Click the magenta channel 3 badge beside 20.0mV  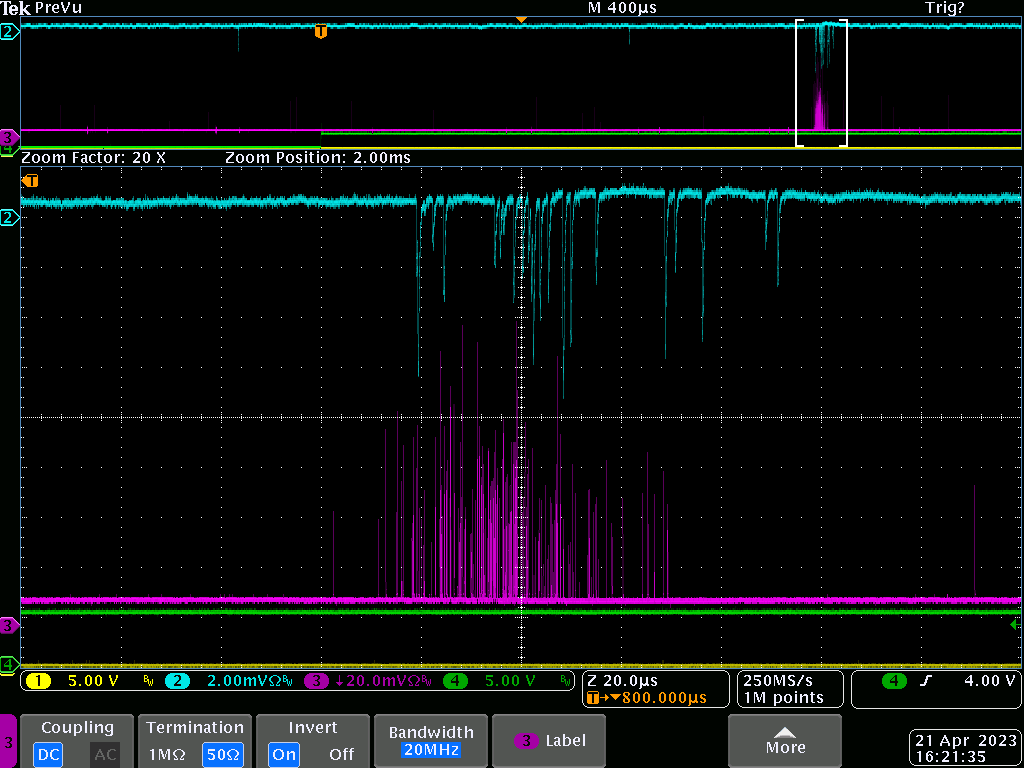click(x=316, y=681)
